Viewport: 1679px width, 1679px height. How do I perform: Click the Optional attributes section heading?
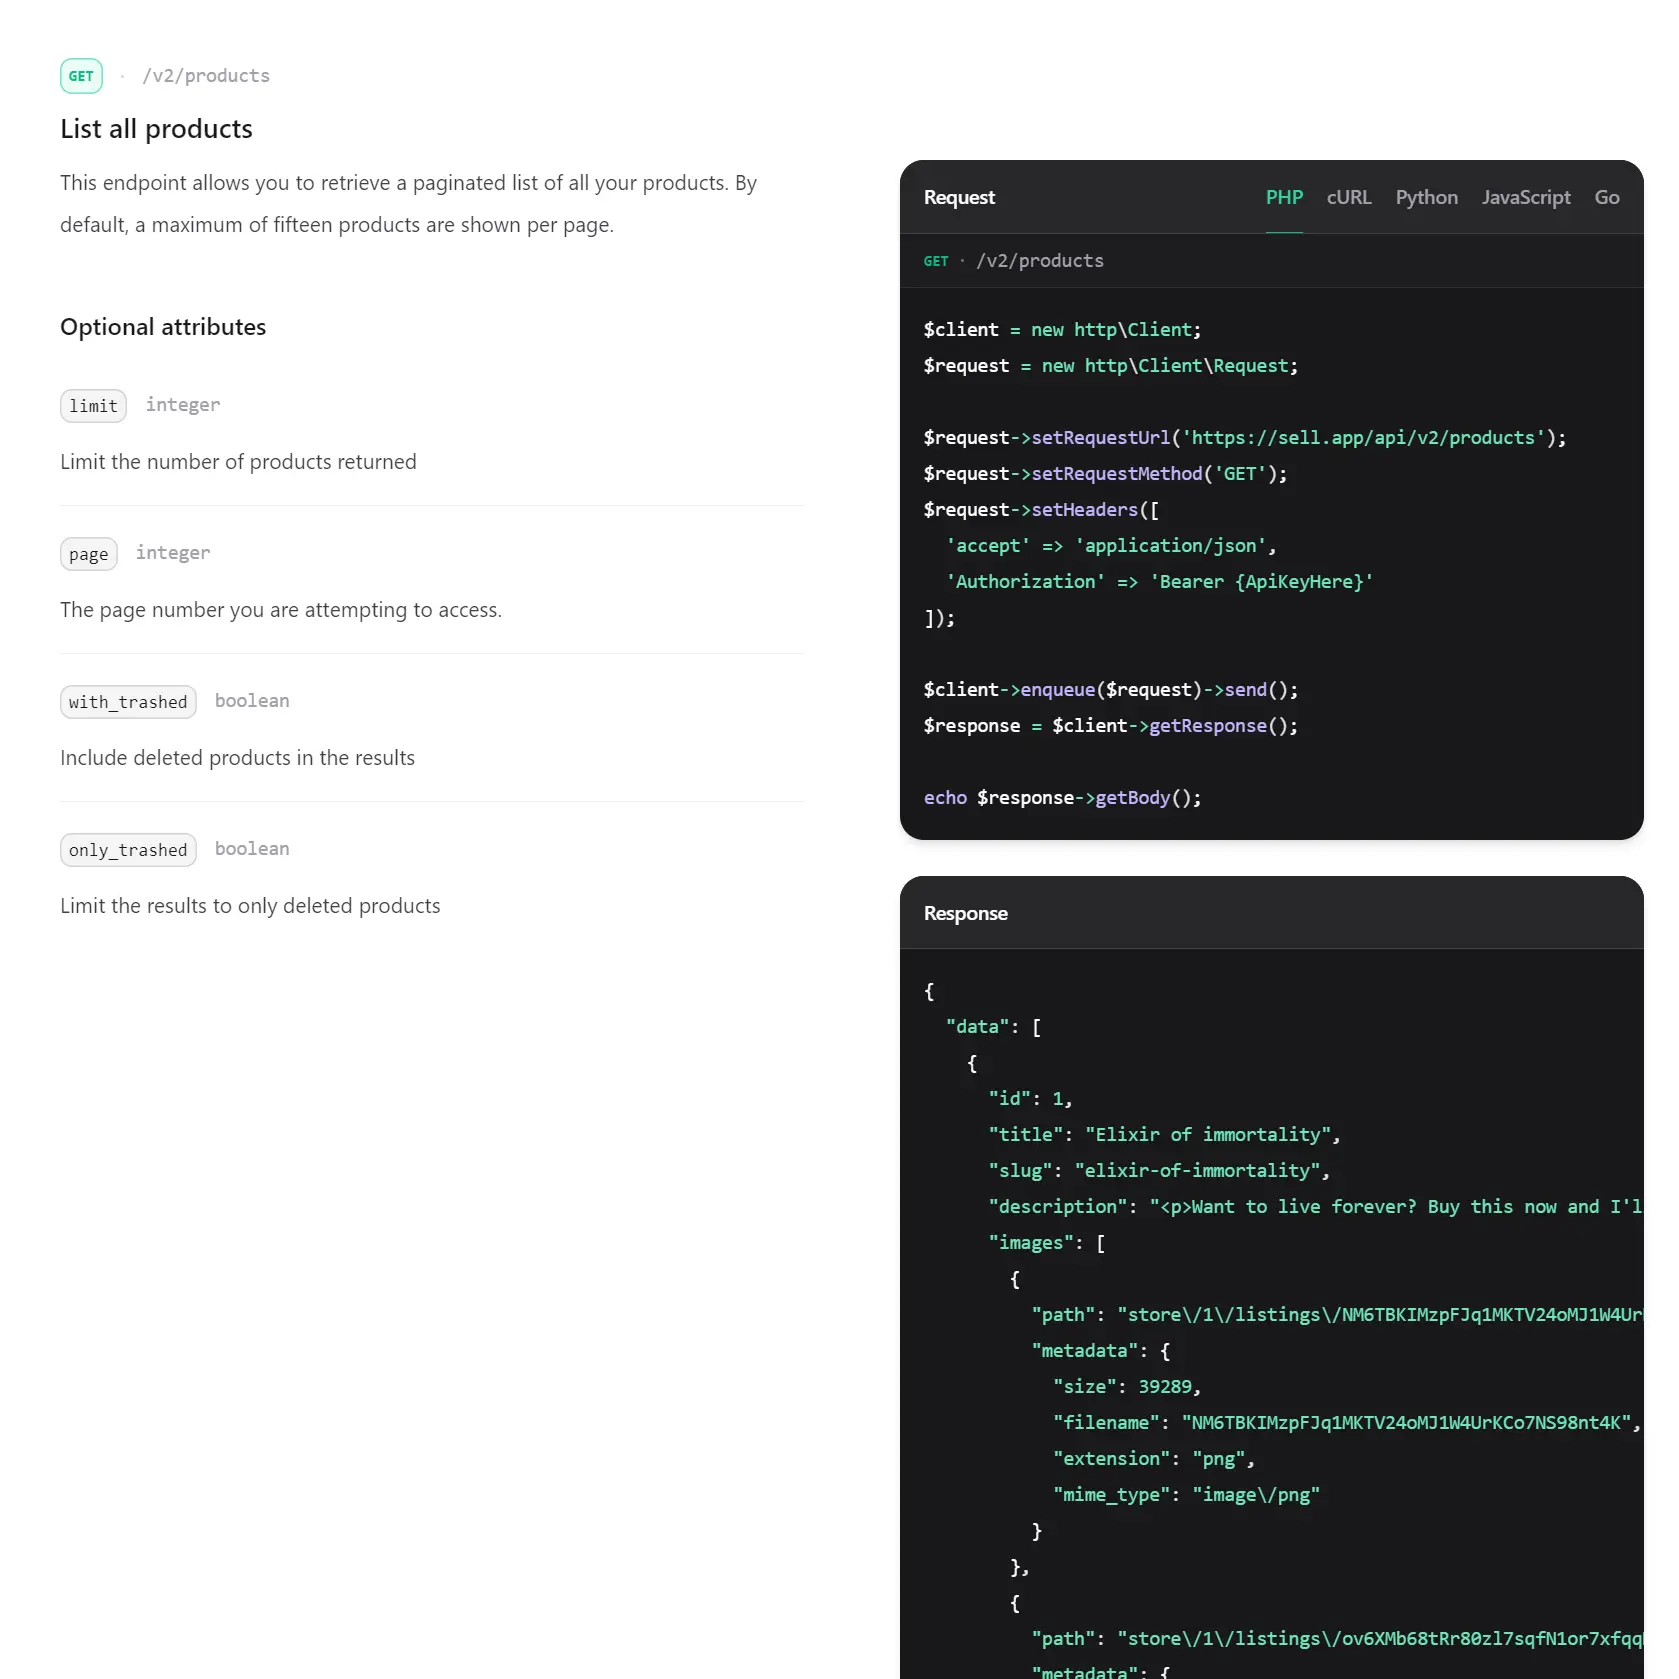(x=163, y=326)
